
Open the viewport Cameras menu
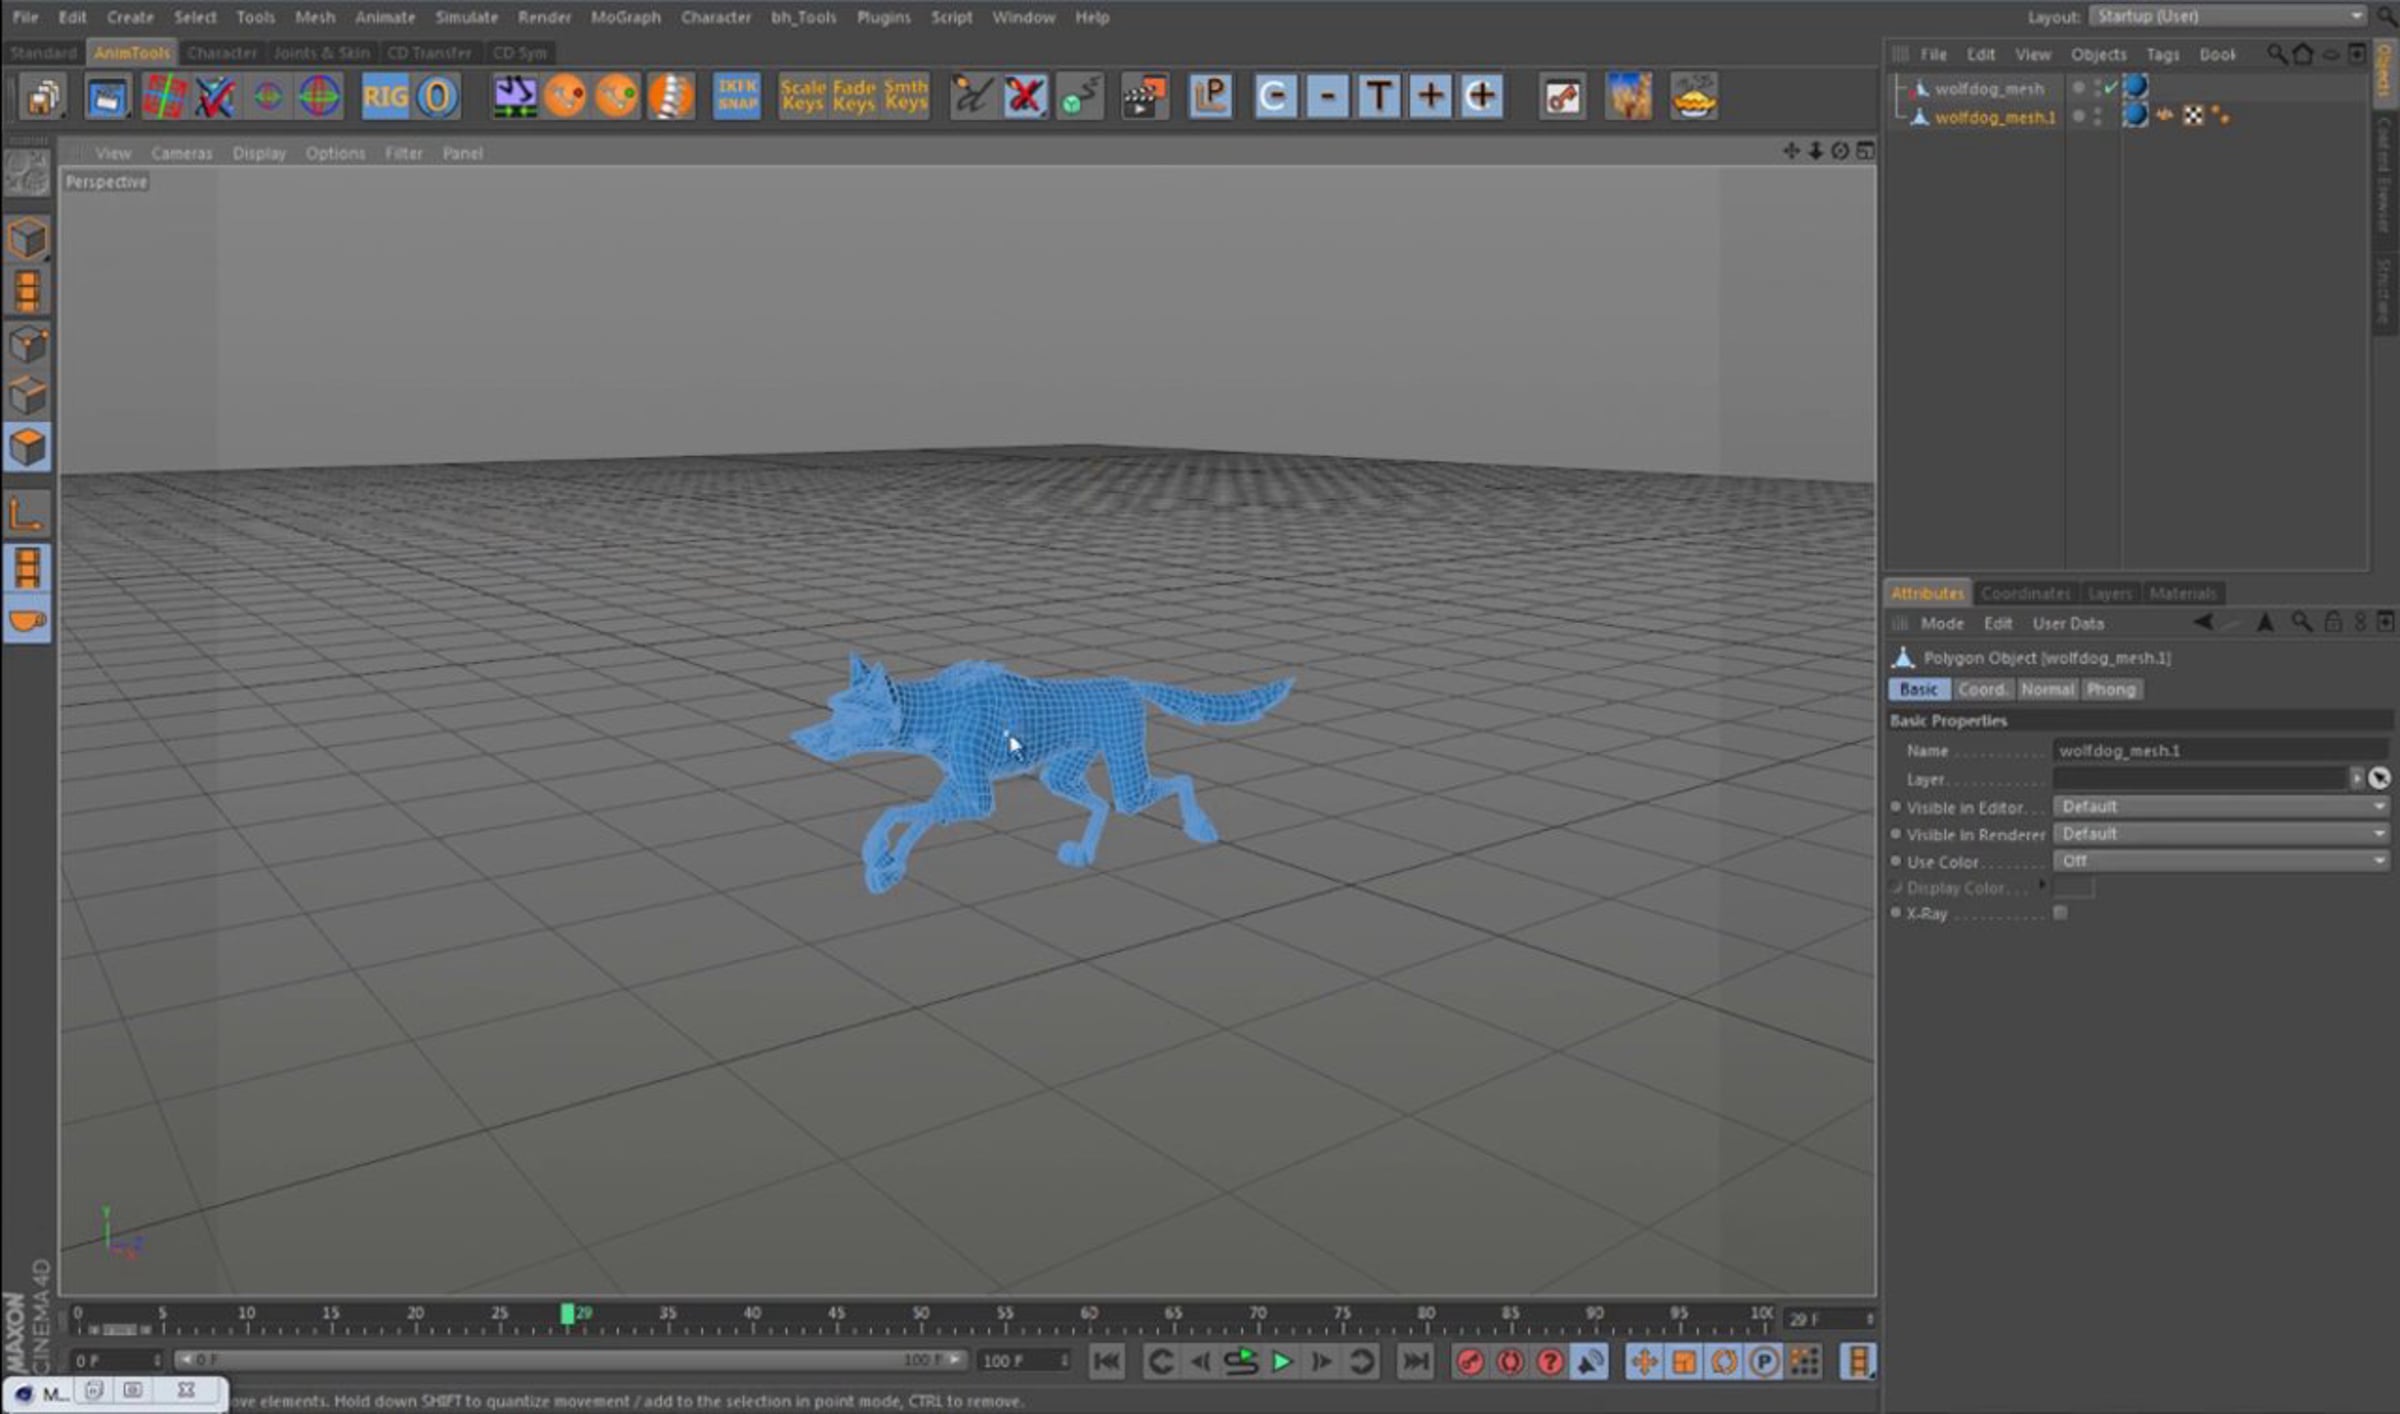pos(182,153)
